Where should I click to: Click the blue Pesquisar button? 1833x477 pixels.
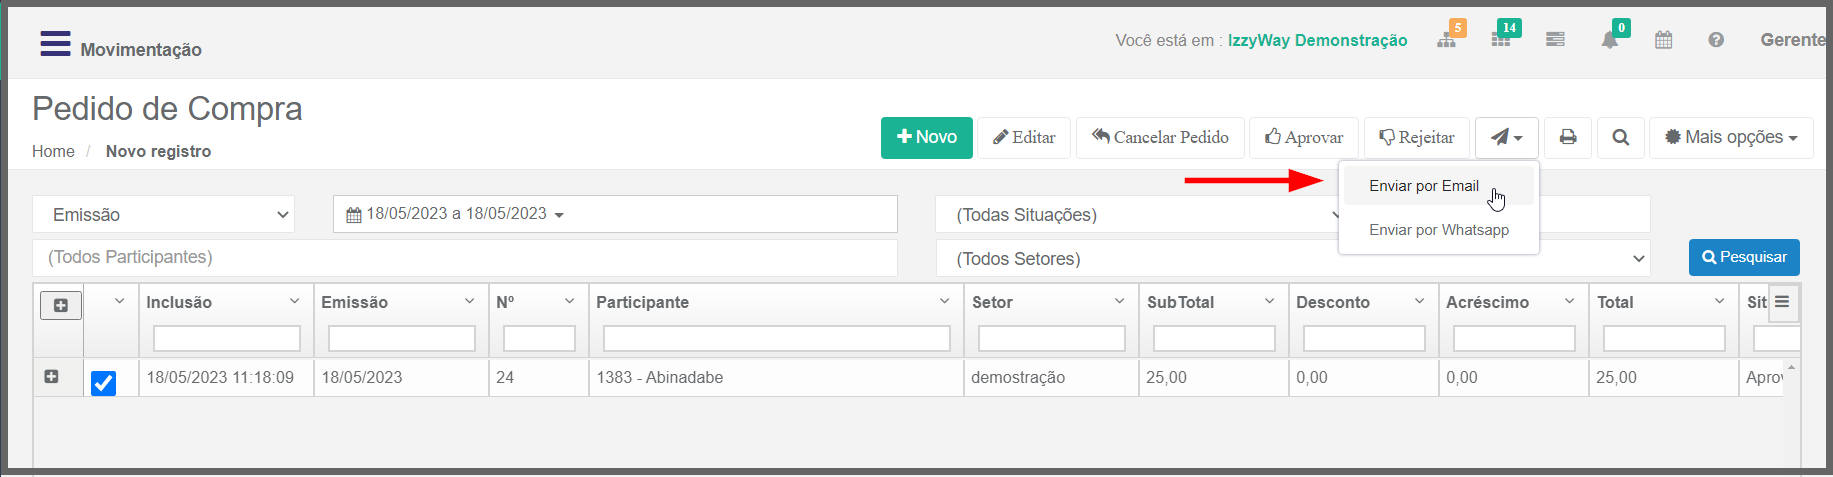[x=1744, y=257]
